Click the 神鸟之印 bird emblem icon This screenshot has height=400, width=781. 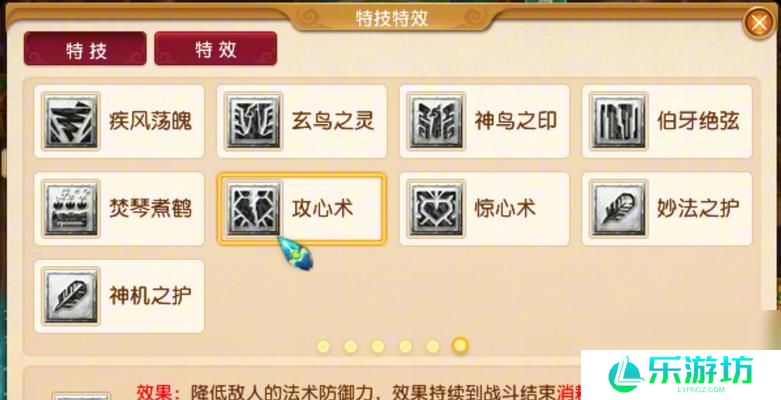coord(436,121)
